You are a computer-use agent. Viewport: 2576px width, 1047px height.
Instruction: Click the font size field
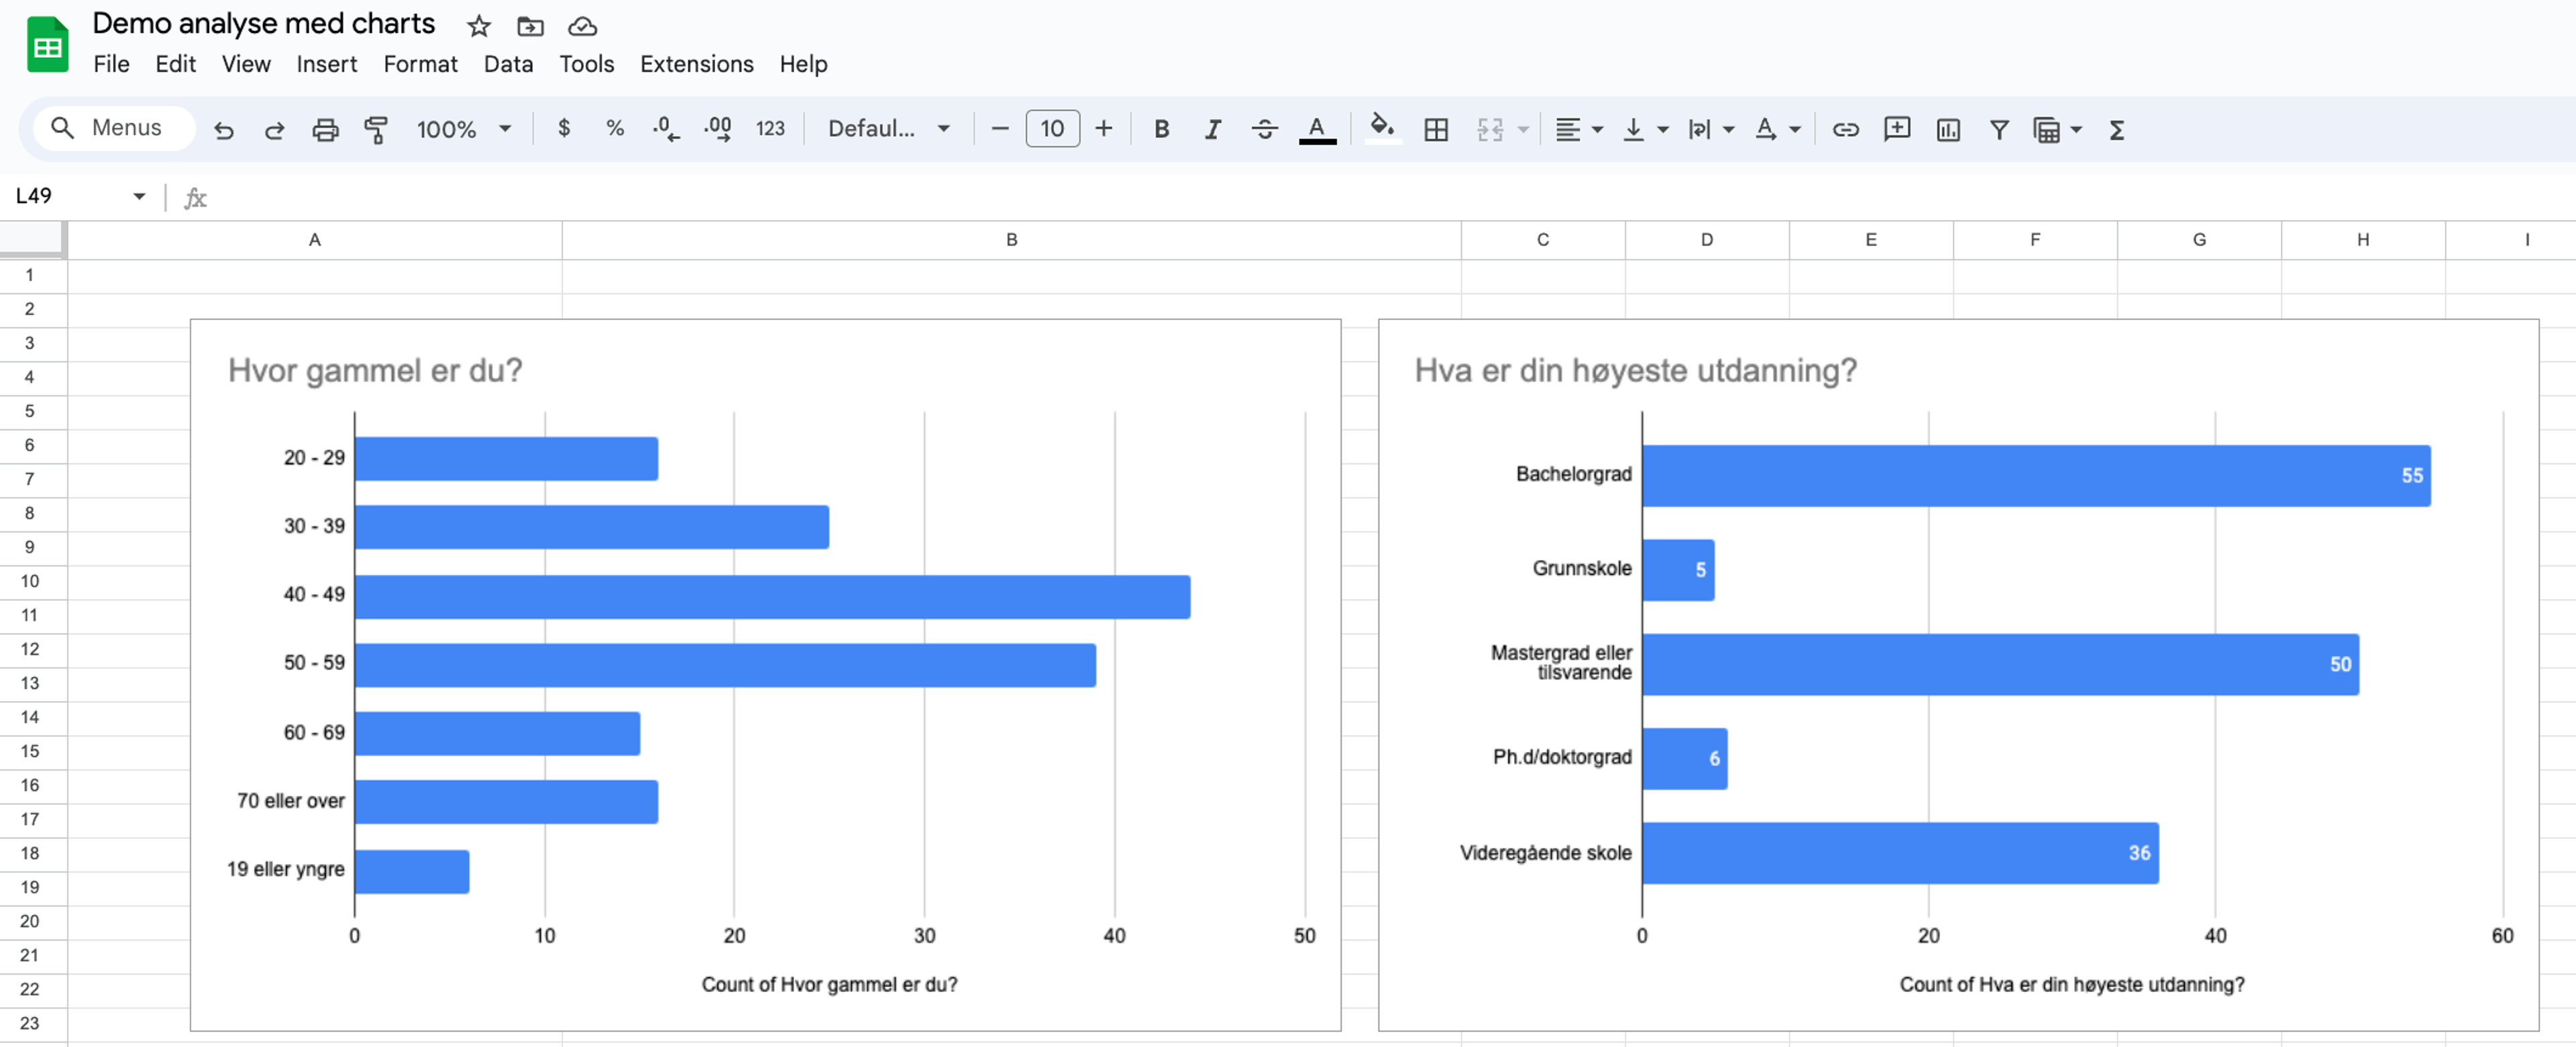(1052, 128)
